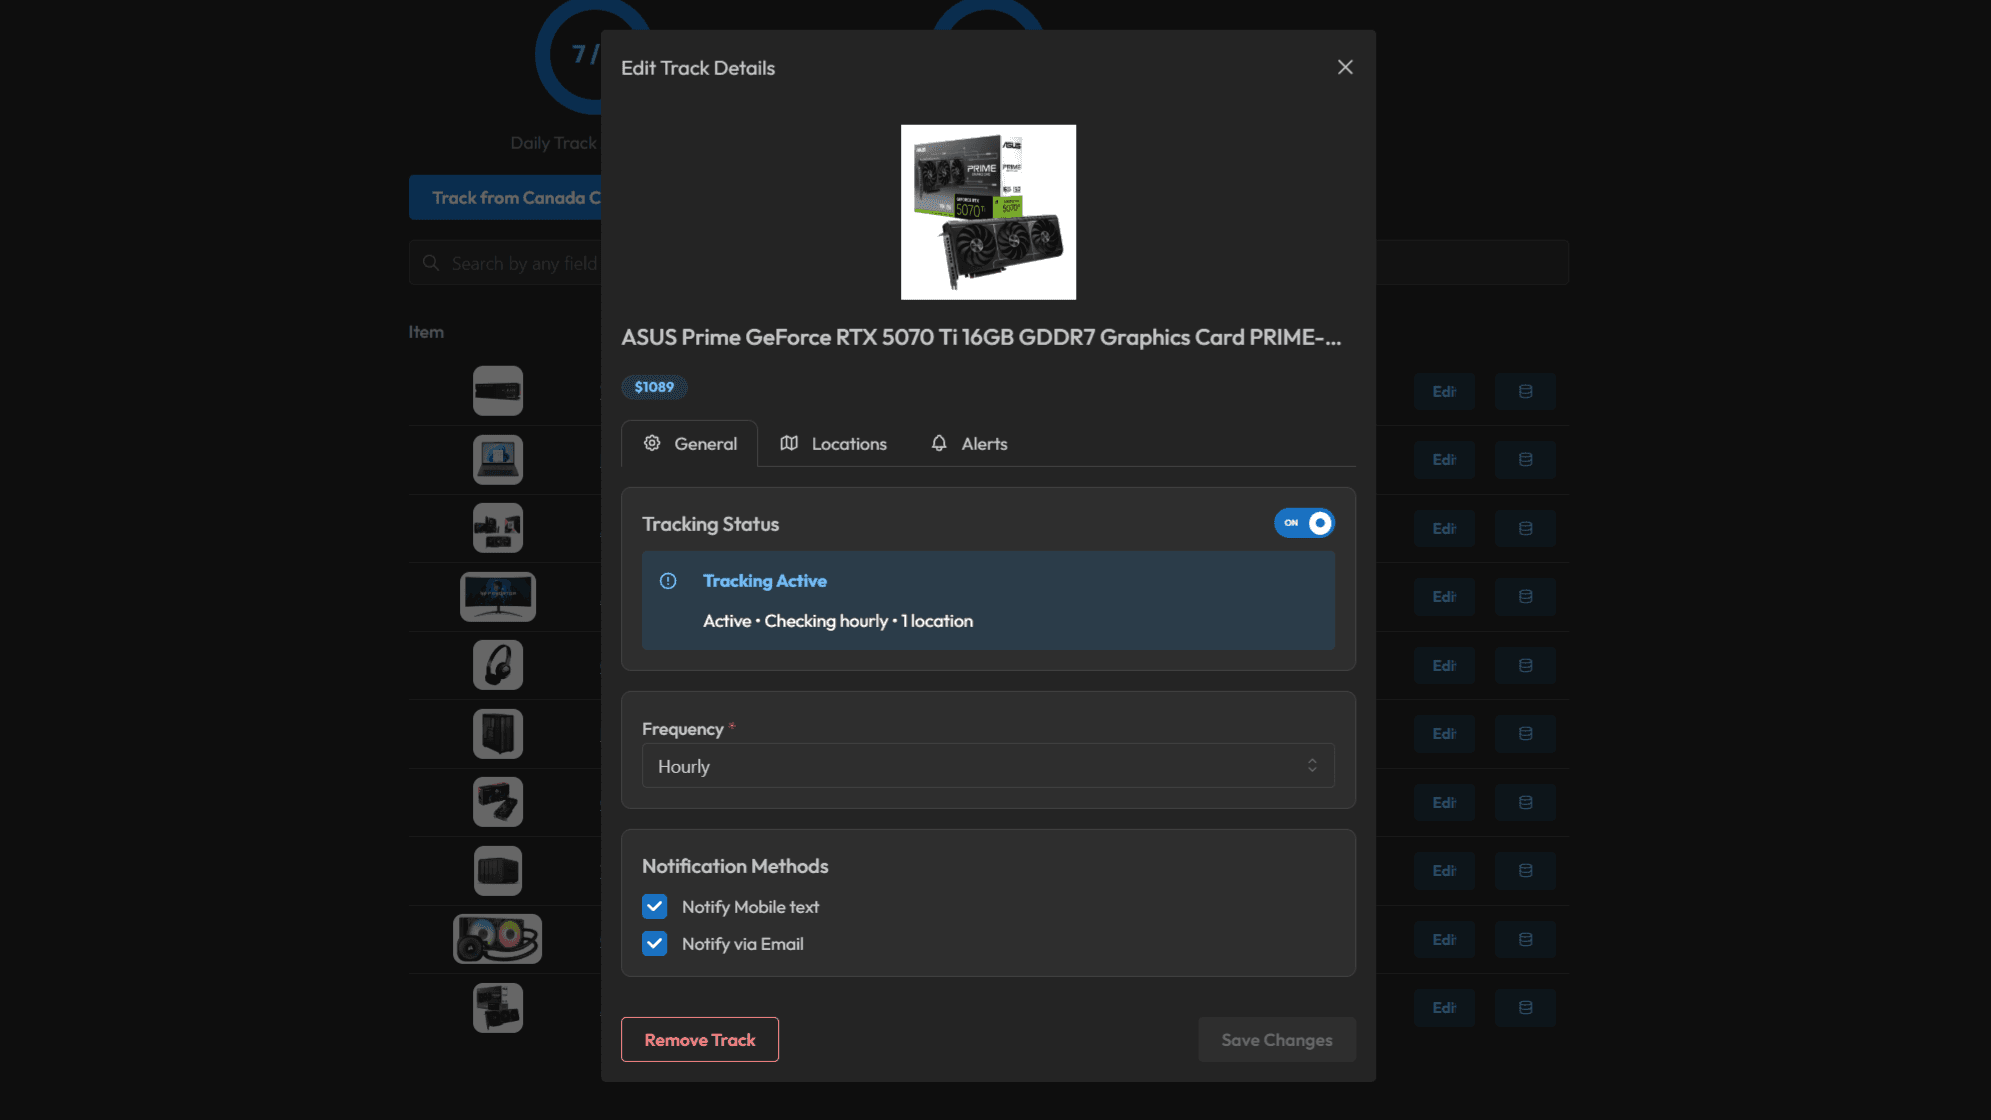The height and width of the screenshot is (1120, 1991).
Task: Click the $1089 price badge
Action: pyautogui.click(x=654, y=387)
